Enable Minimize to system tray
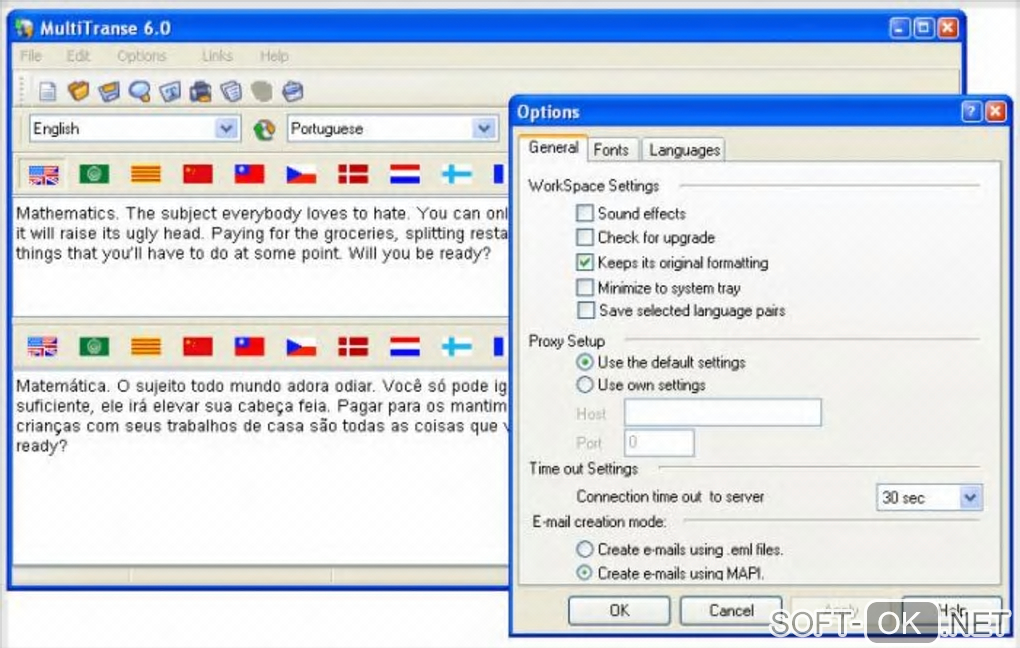 point(585,288)
